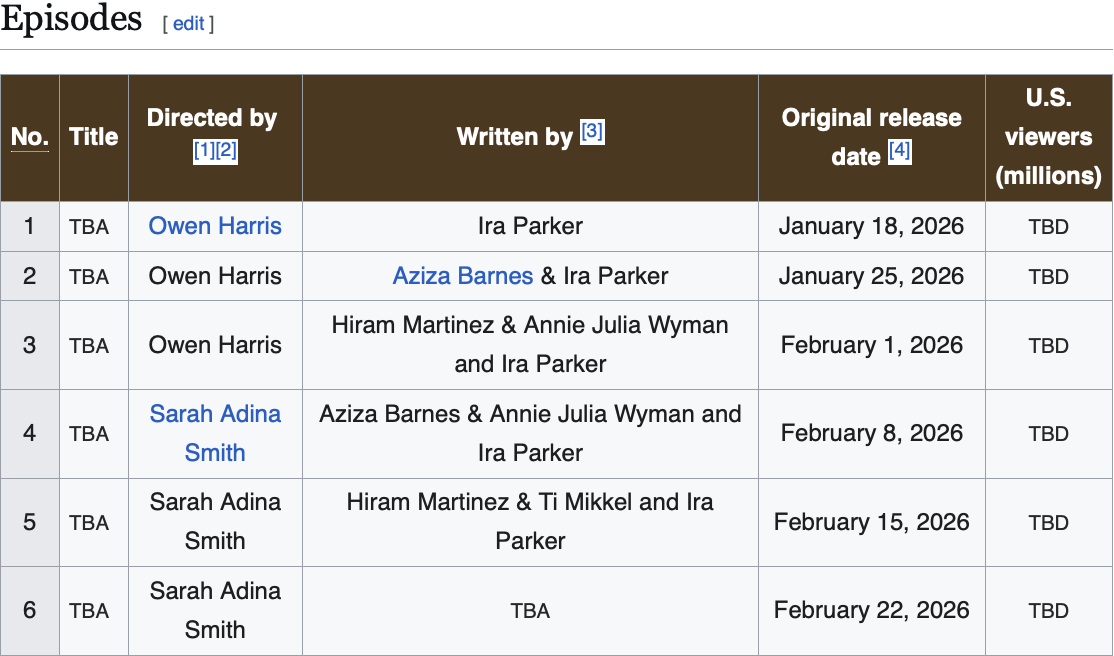The height and width of the screenshot is (656, 1114).
Task: Click the Sarah Adina Smith director in episode 5
Action: tap(215, 522)
